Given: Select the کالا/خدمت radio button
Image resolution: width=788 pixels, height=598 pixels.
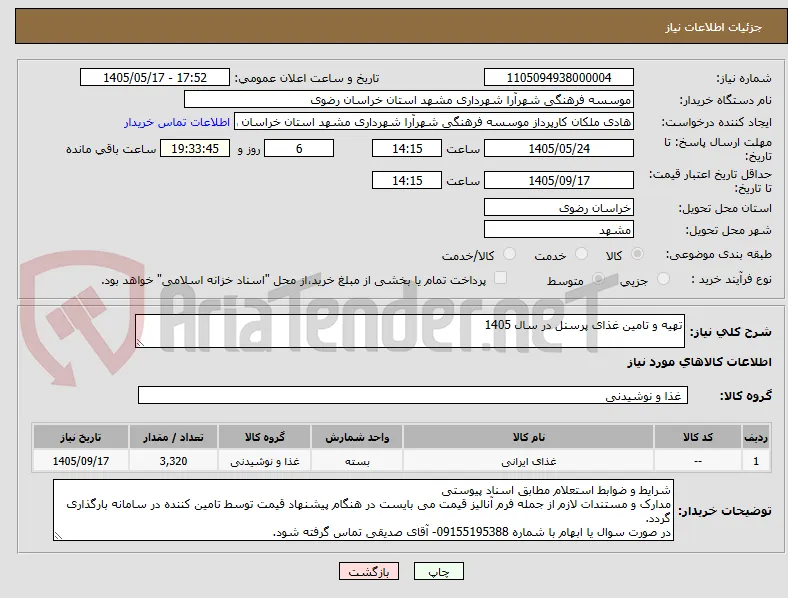Looking at the screenshot, I should point(510,254).
